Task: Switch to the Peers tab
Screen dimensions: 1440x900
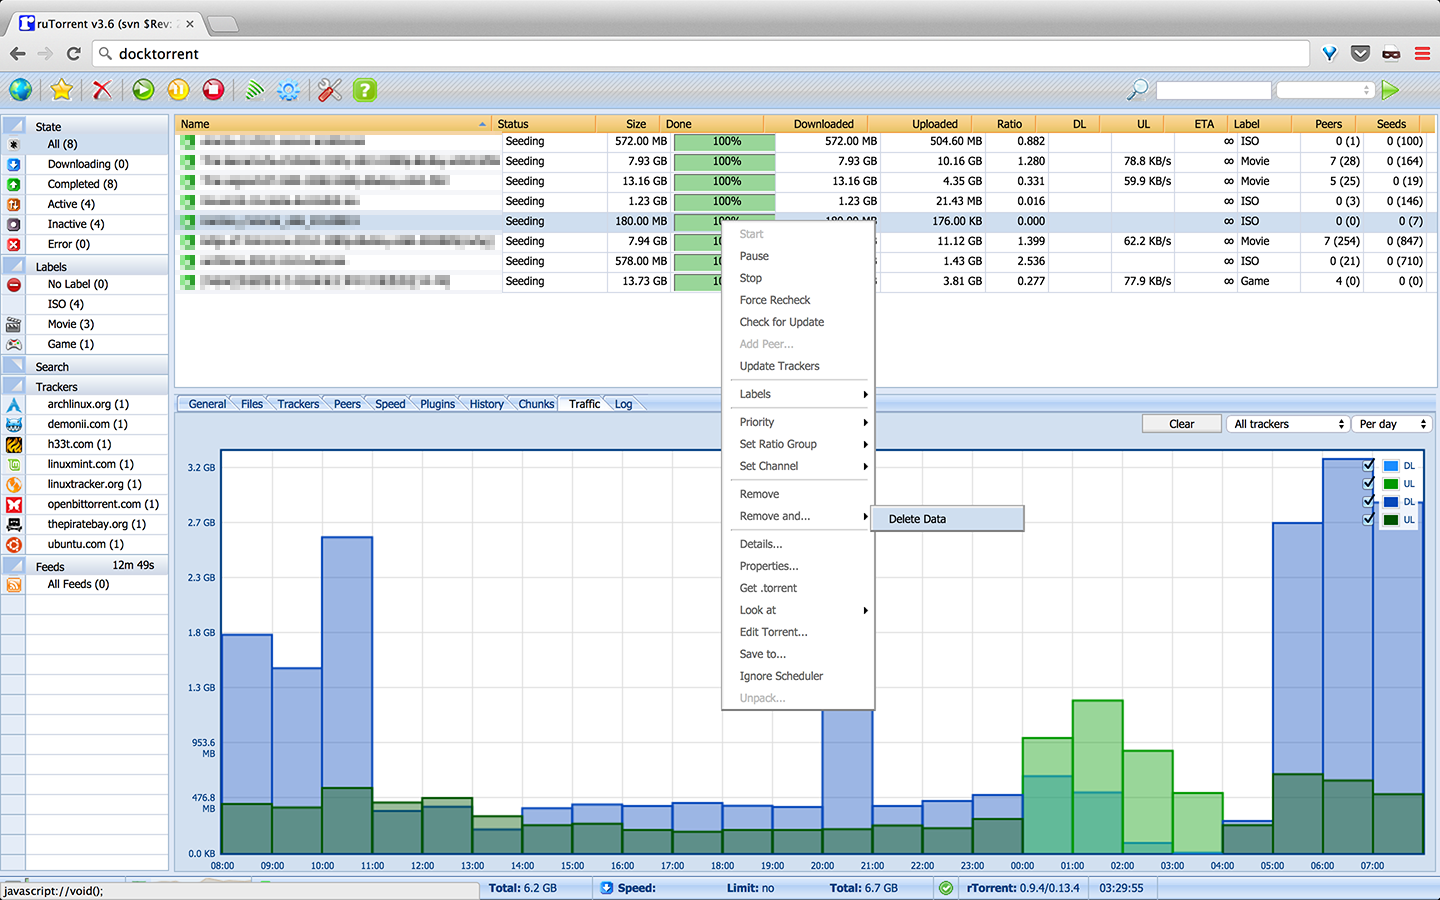Action: click(347, 404)
